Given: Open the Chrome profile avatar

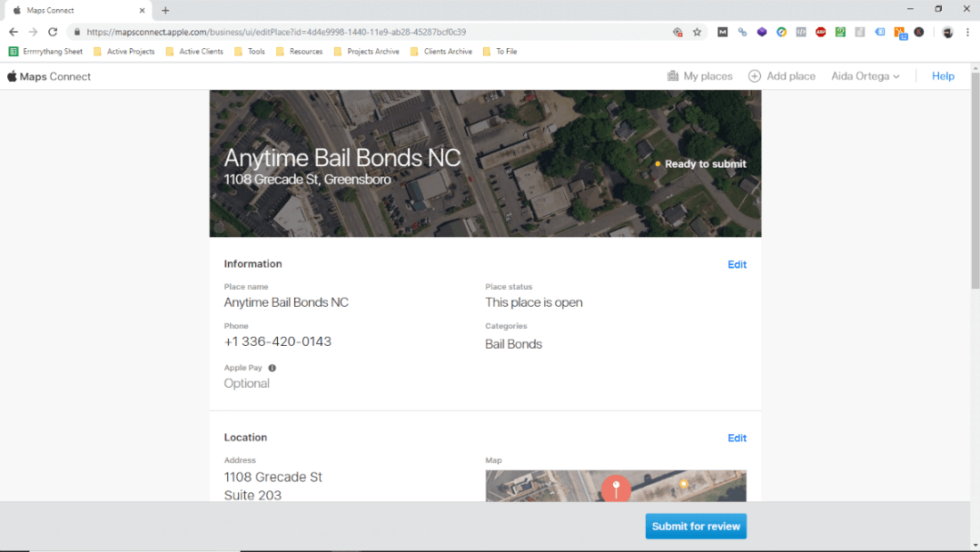Looking at the screenshot, I should [x=948, y=33].
